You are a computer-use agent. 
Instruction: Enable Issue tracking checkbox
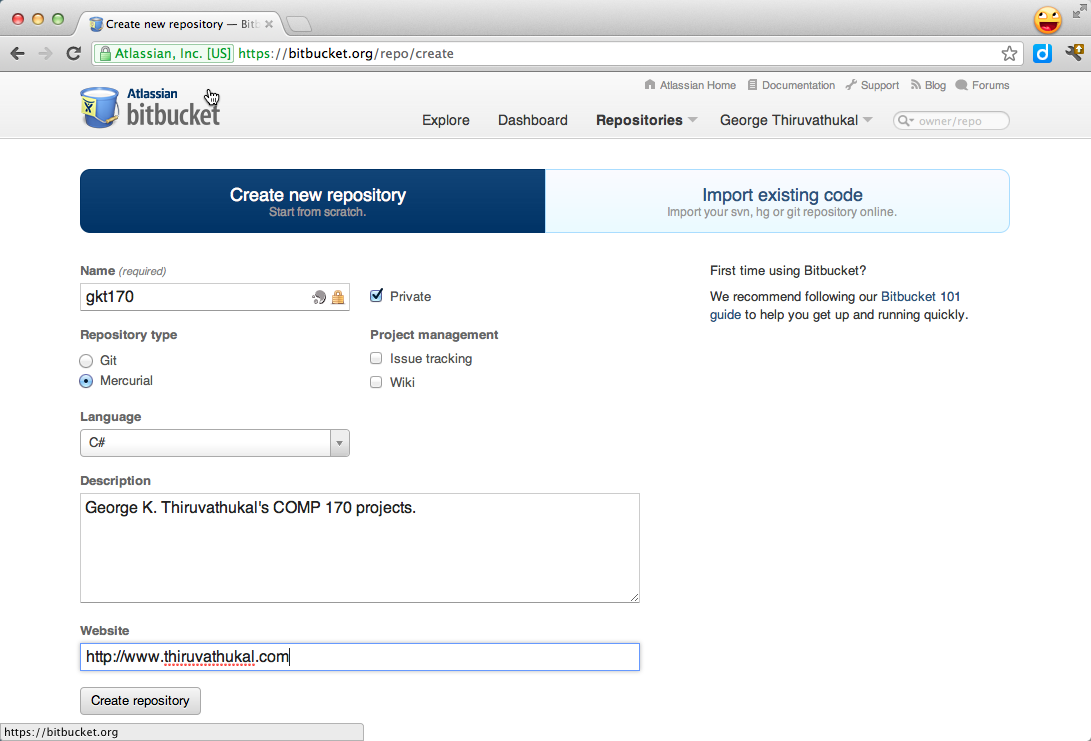tap(377, 358)
